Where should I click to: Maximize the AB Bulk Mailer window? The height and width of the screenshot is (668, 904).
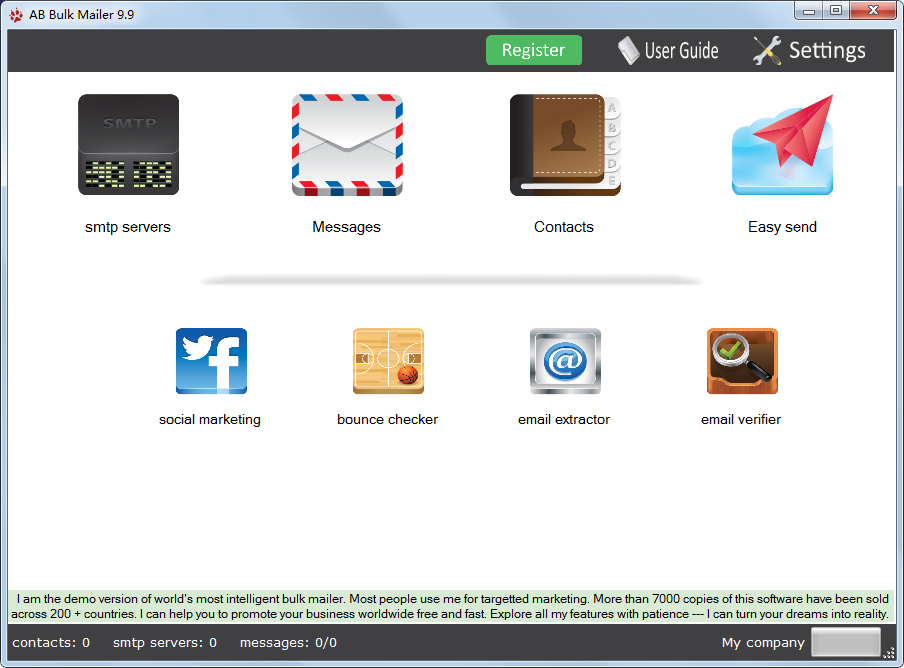coord(835,10)
